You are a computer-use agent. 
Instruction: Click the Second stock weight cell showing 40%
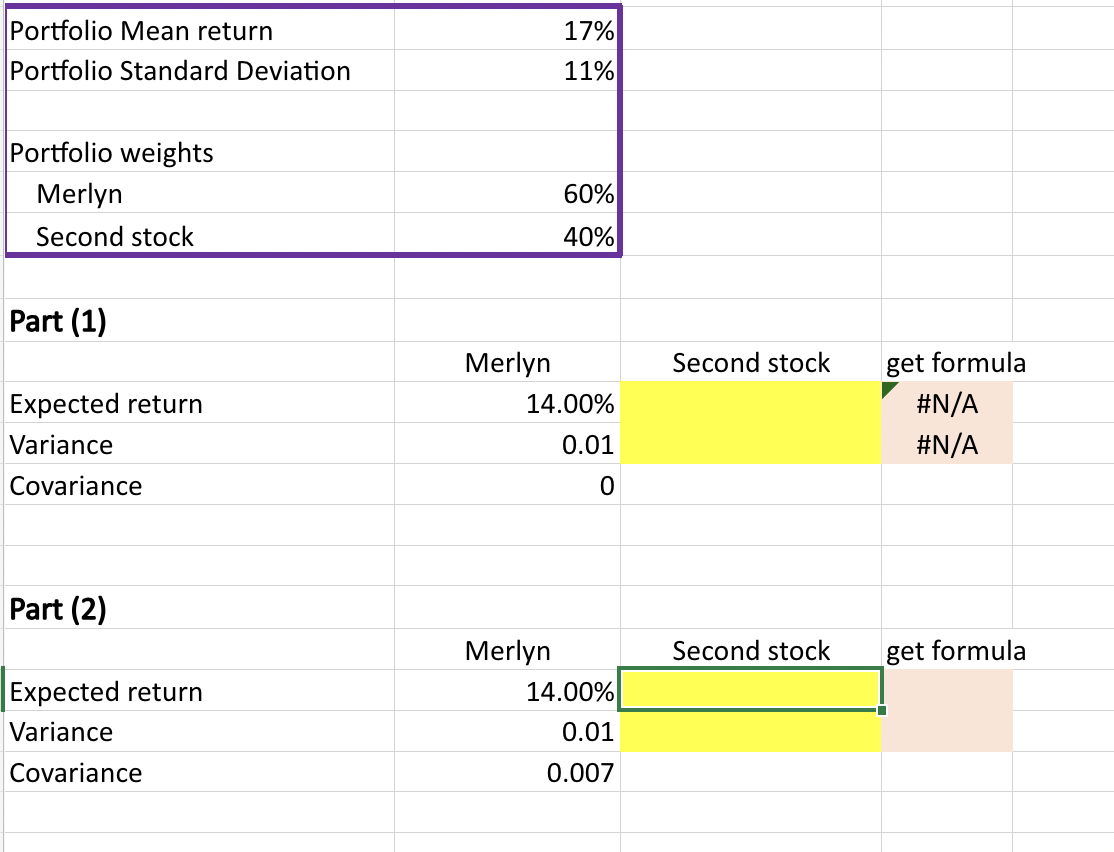coord(507,236)
